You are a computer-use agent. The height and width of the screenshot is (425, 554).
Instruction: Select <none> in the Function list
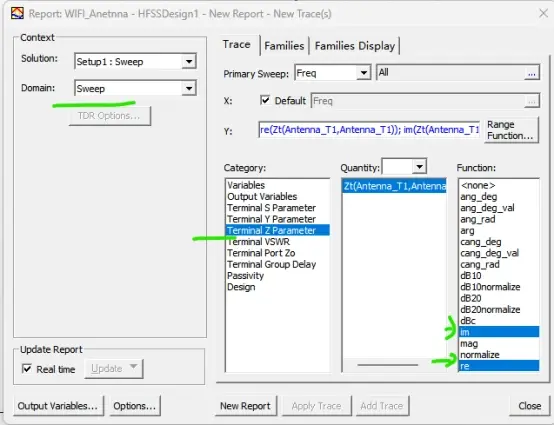tap(478, 185)
